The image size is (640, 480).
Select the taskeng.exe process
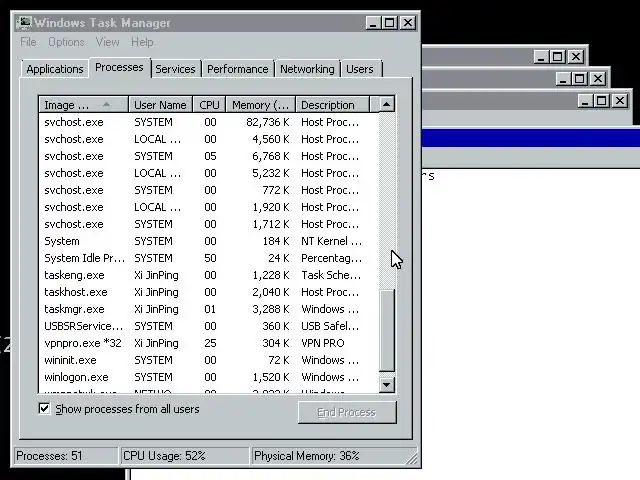[x=208, y=275]
